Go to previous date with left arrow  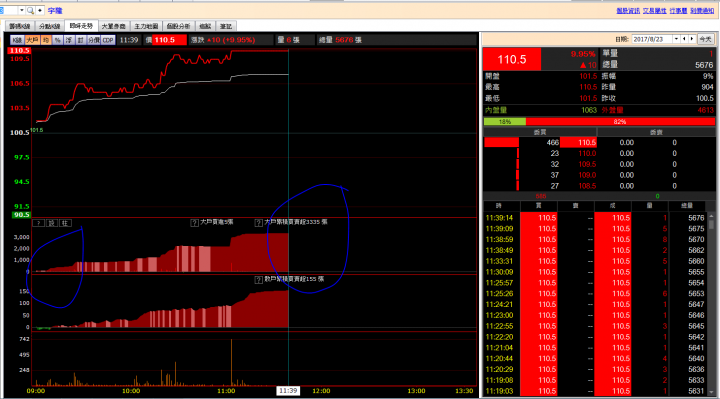(x=684, y=39)
